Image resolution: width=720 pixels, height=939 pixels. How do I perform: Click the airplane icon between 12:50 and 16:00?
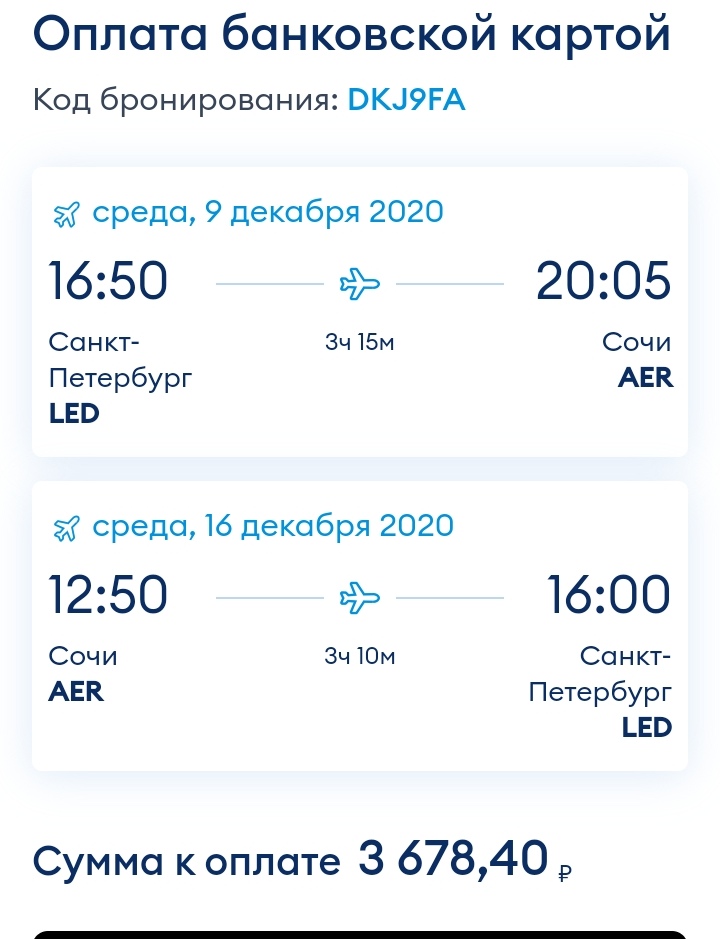click(360, 597)
